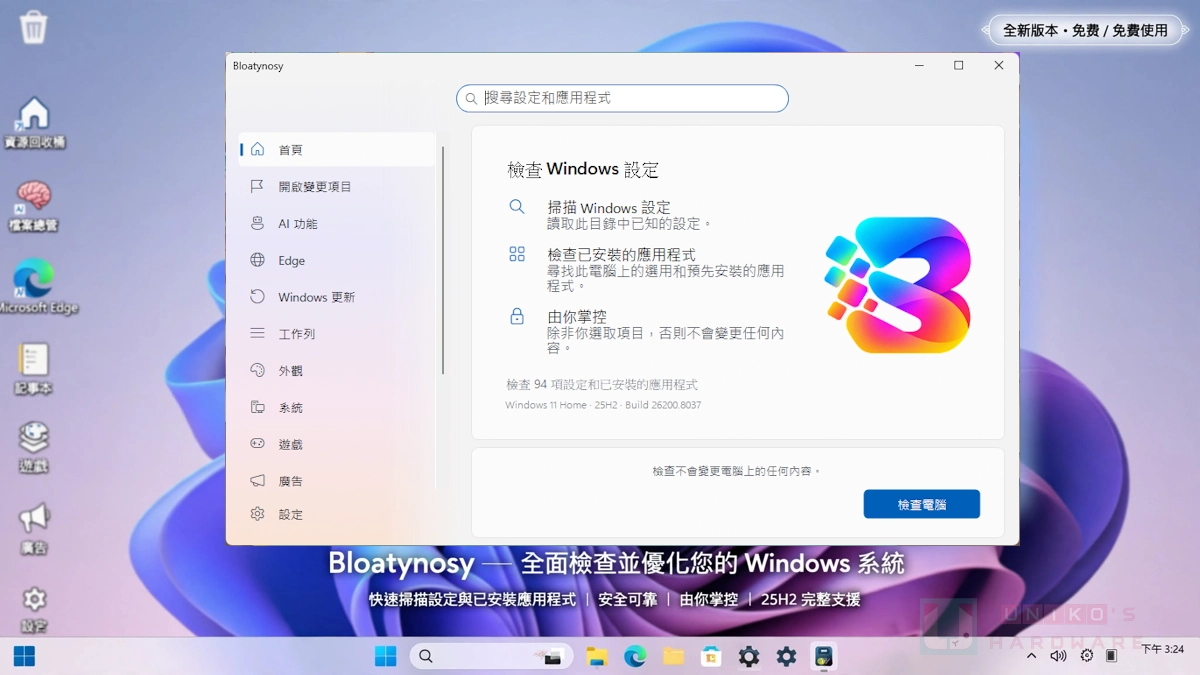Click the colorful Bloatynosy B logo
The height and width of the screenshot is (675, 1200).
tap(897, 285)
